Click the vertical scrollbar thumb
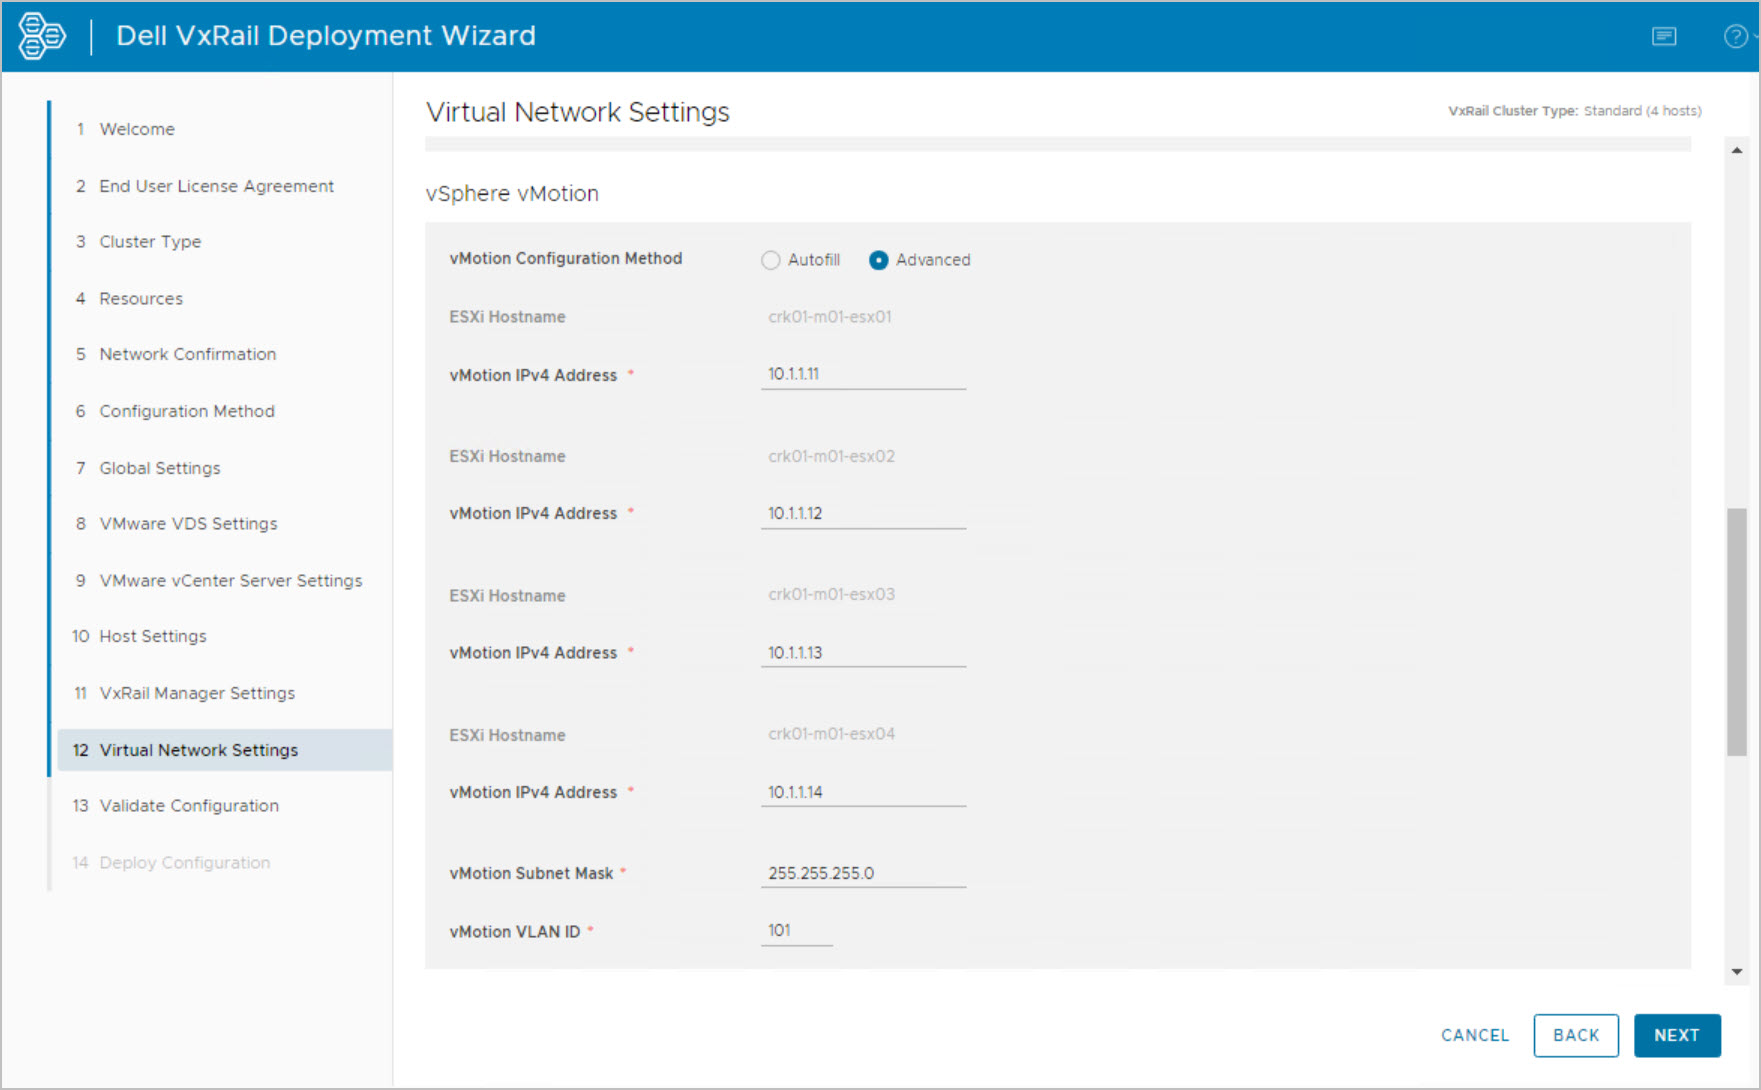Screen dimensions: 1761x1090 (1737, 630)
